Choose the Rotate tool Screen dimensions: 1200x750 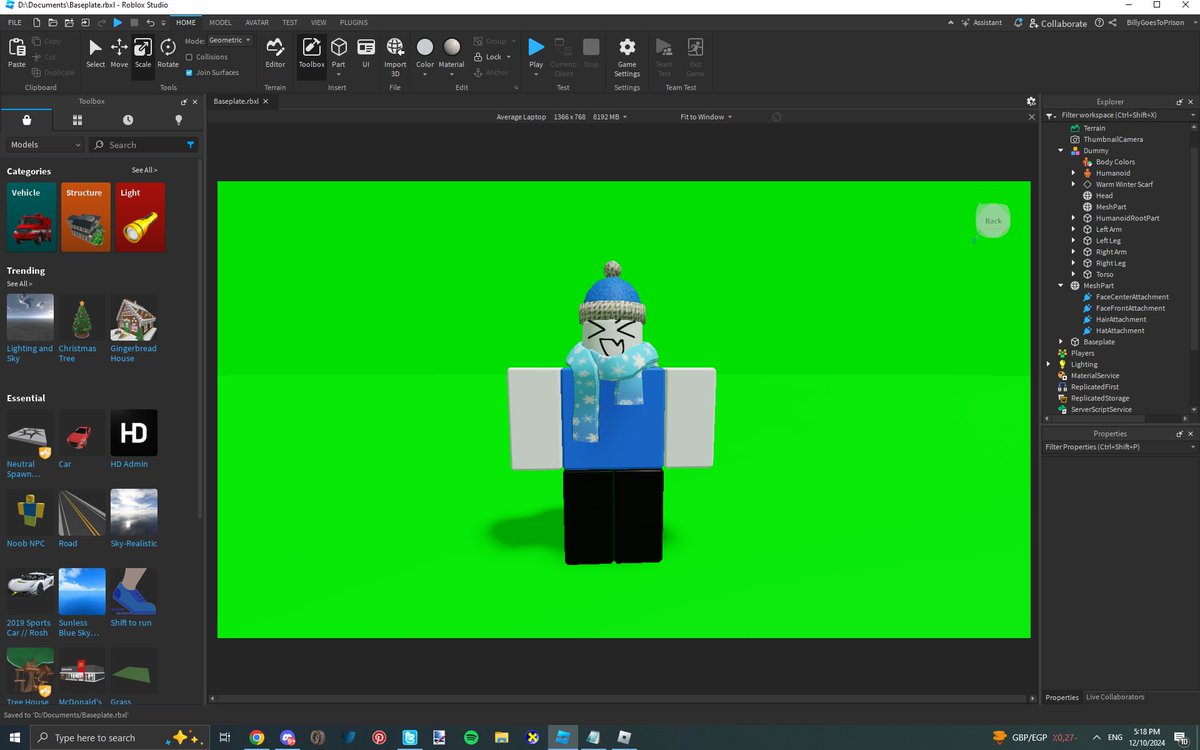click(x=168, y=52)
